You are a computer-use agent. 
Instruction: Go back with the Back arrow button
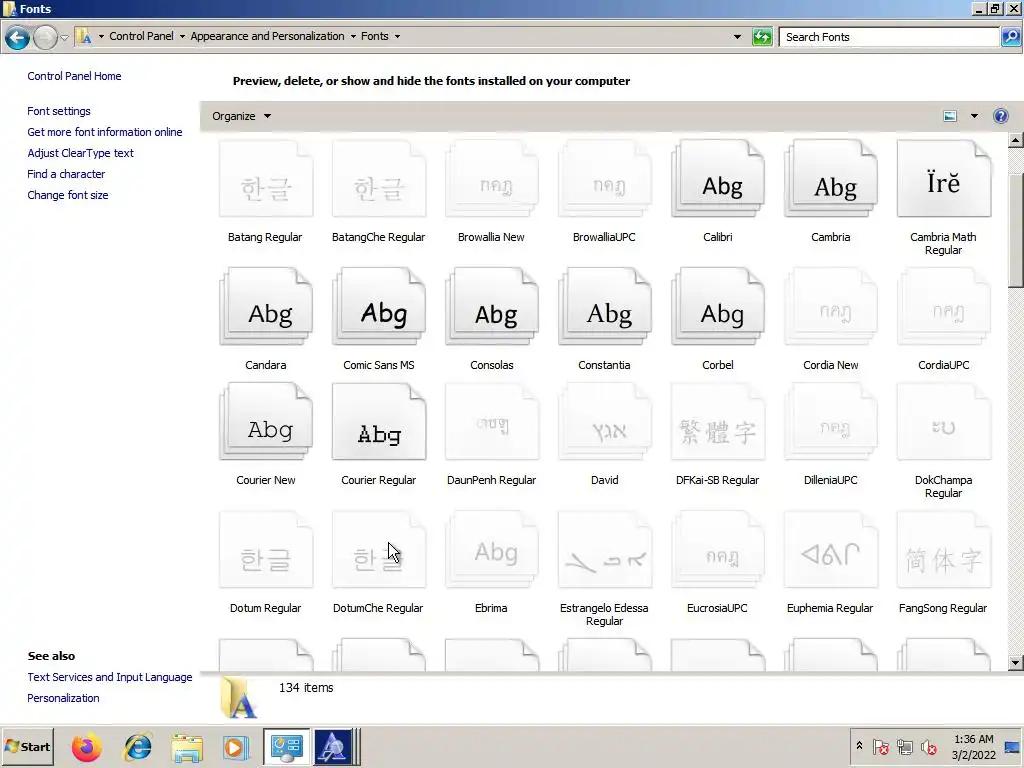[18, 37]
